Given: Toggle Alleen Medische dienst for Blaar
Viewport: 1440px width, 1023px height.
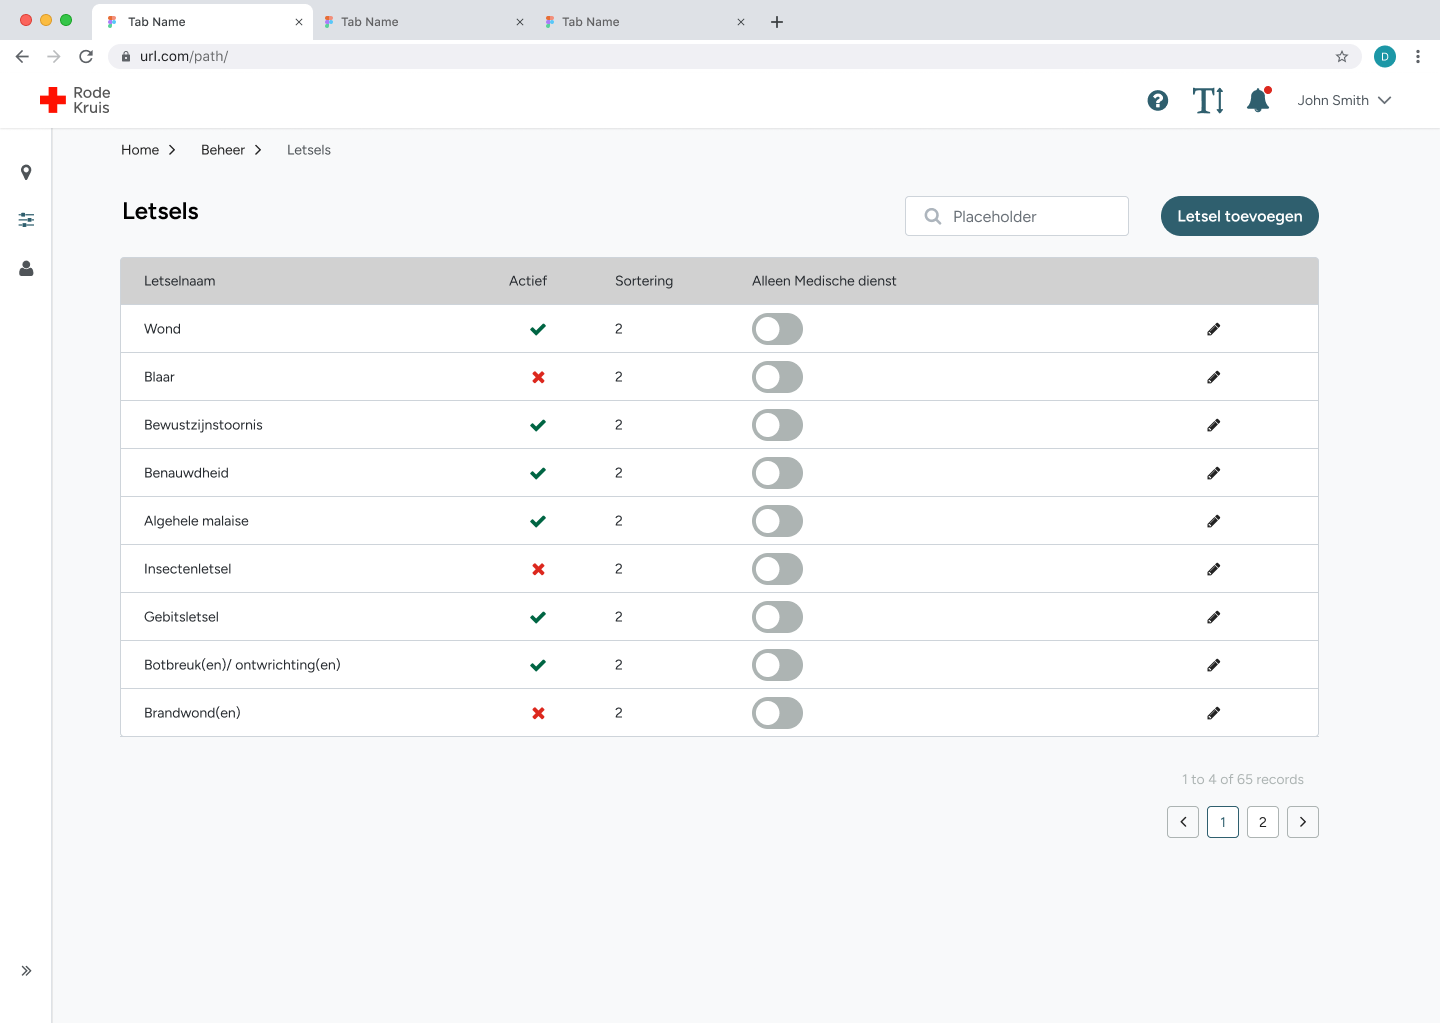Looking at the screenshot, I should [x=777, y=377].
